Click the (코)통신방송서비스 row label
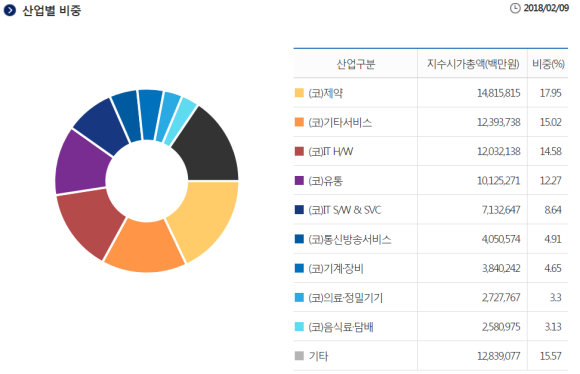This screenshot has height=374, width=580. tap(350, 239)
